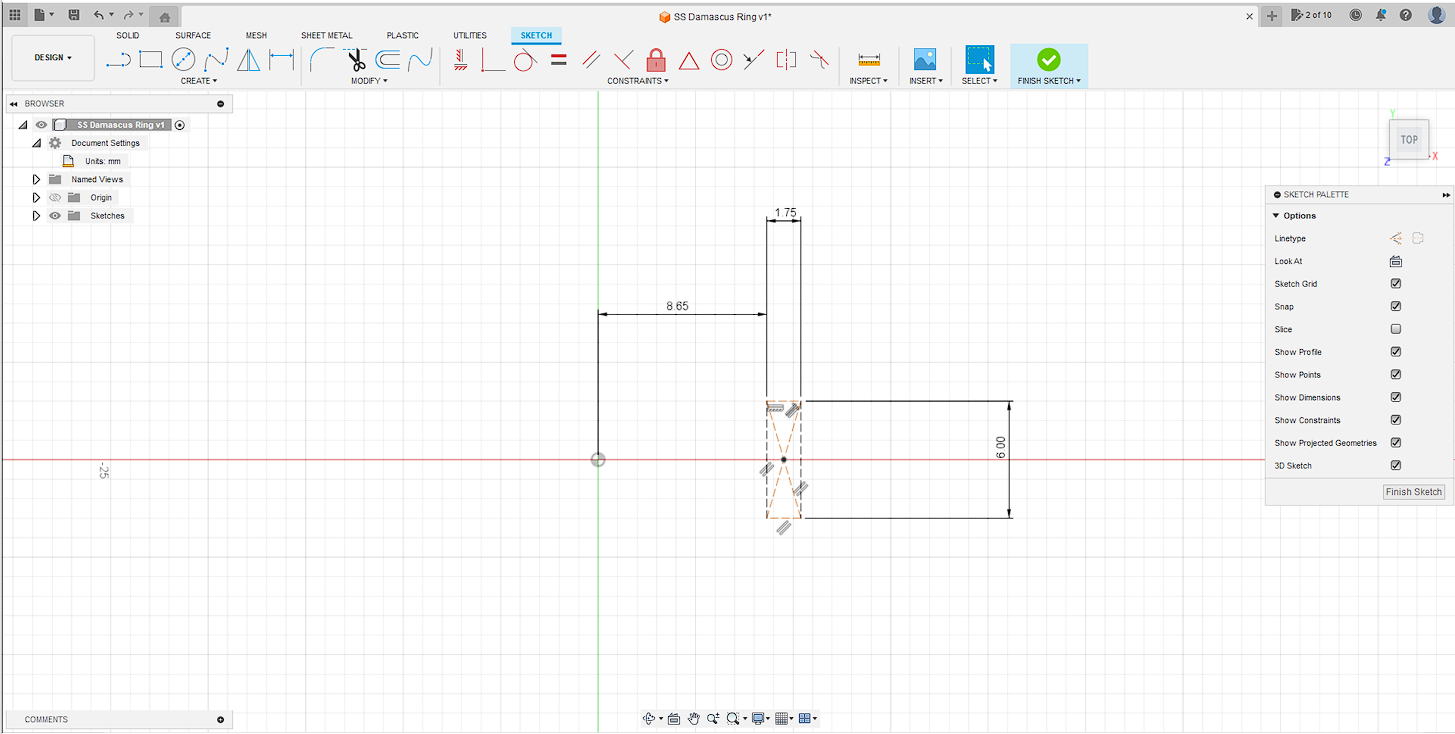
Task: Expand the Origin folder in browser
Action: (x=37, y=198)
